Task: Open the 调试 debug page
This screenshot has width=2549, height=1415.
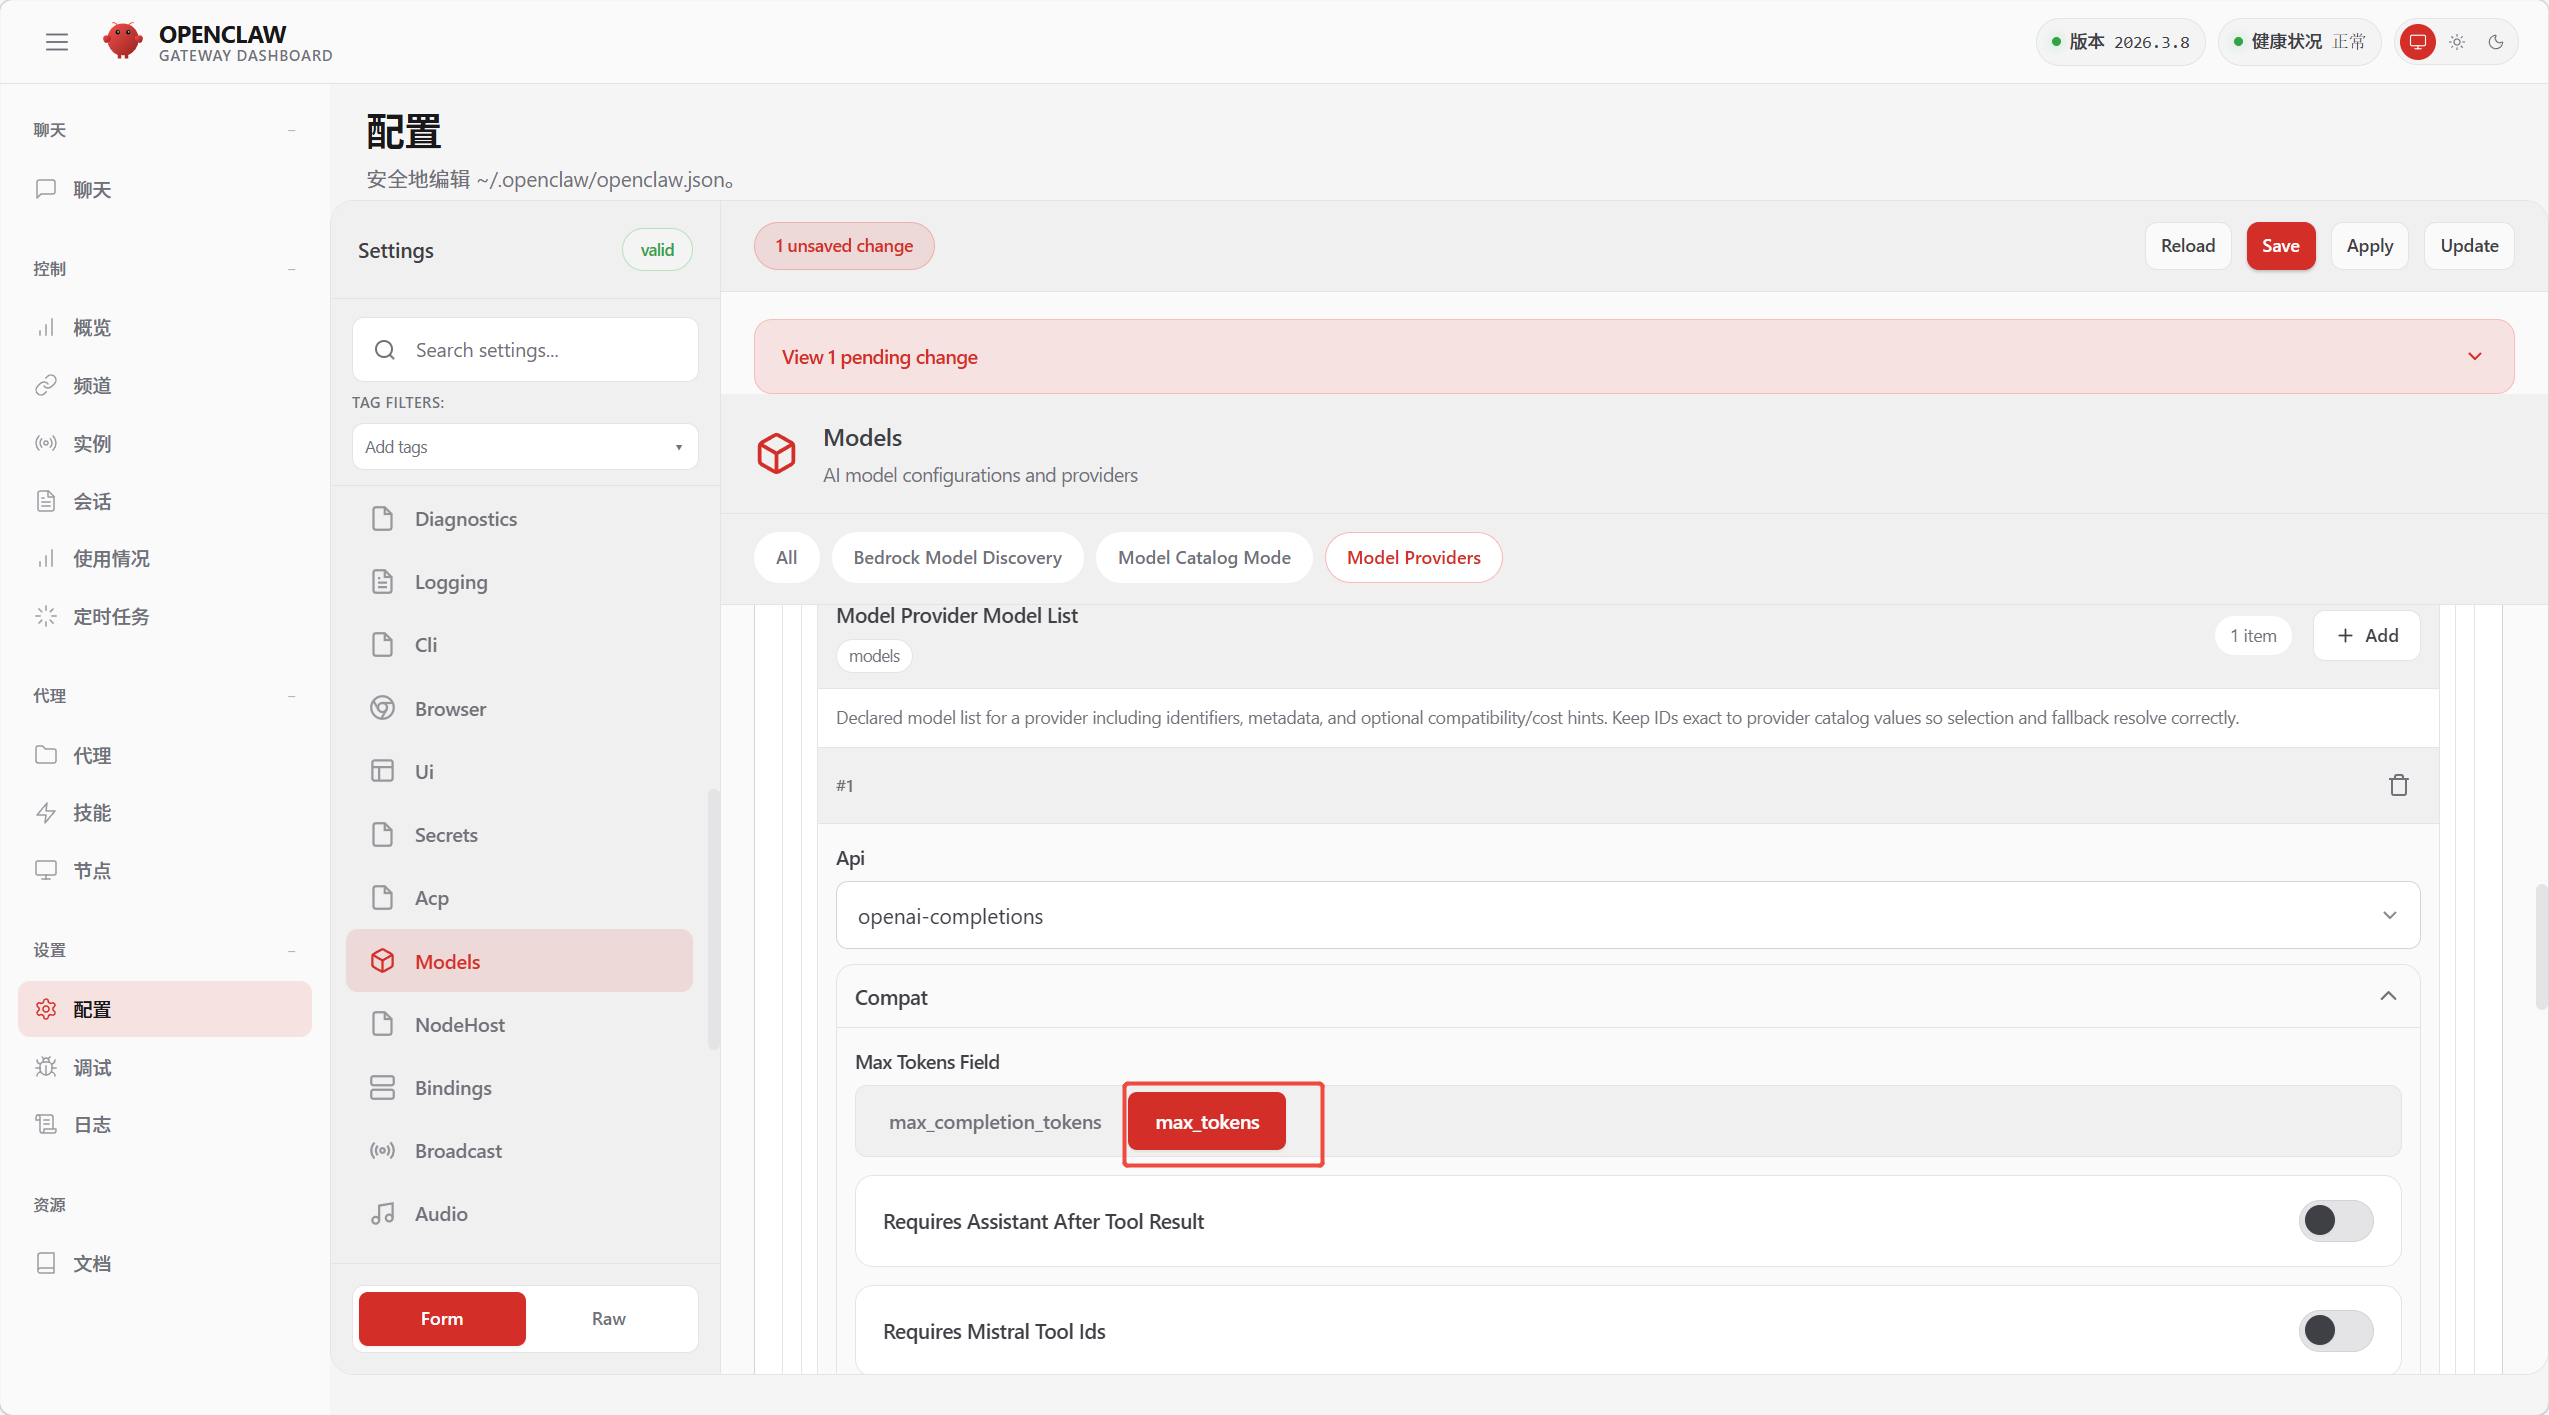Action: tap(91, 1067)
